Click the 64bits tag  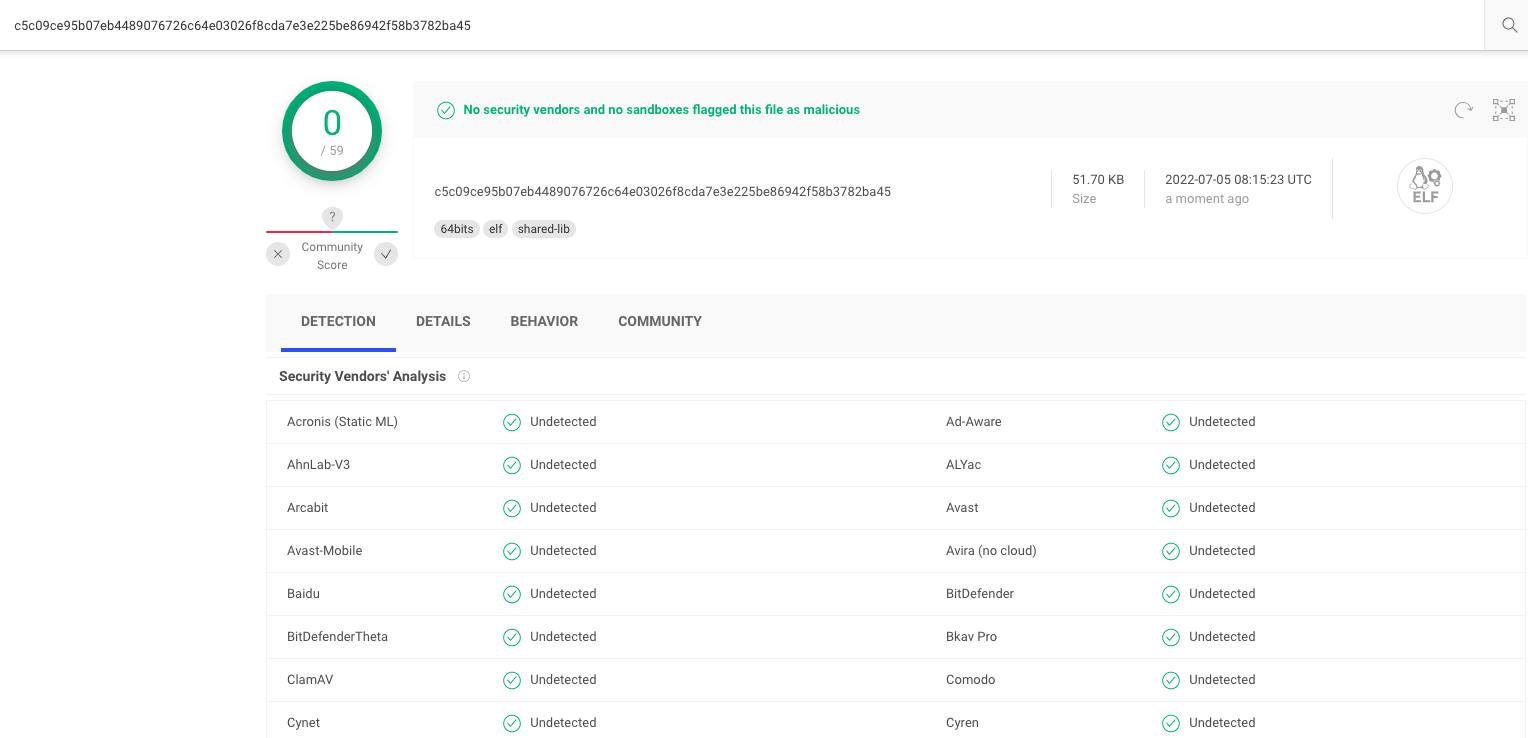[457, 229]
